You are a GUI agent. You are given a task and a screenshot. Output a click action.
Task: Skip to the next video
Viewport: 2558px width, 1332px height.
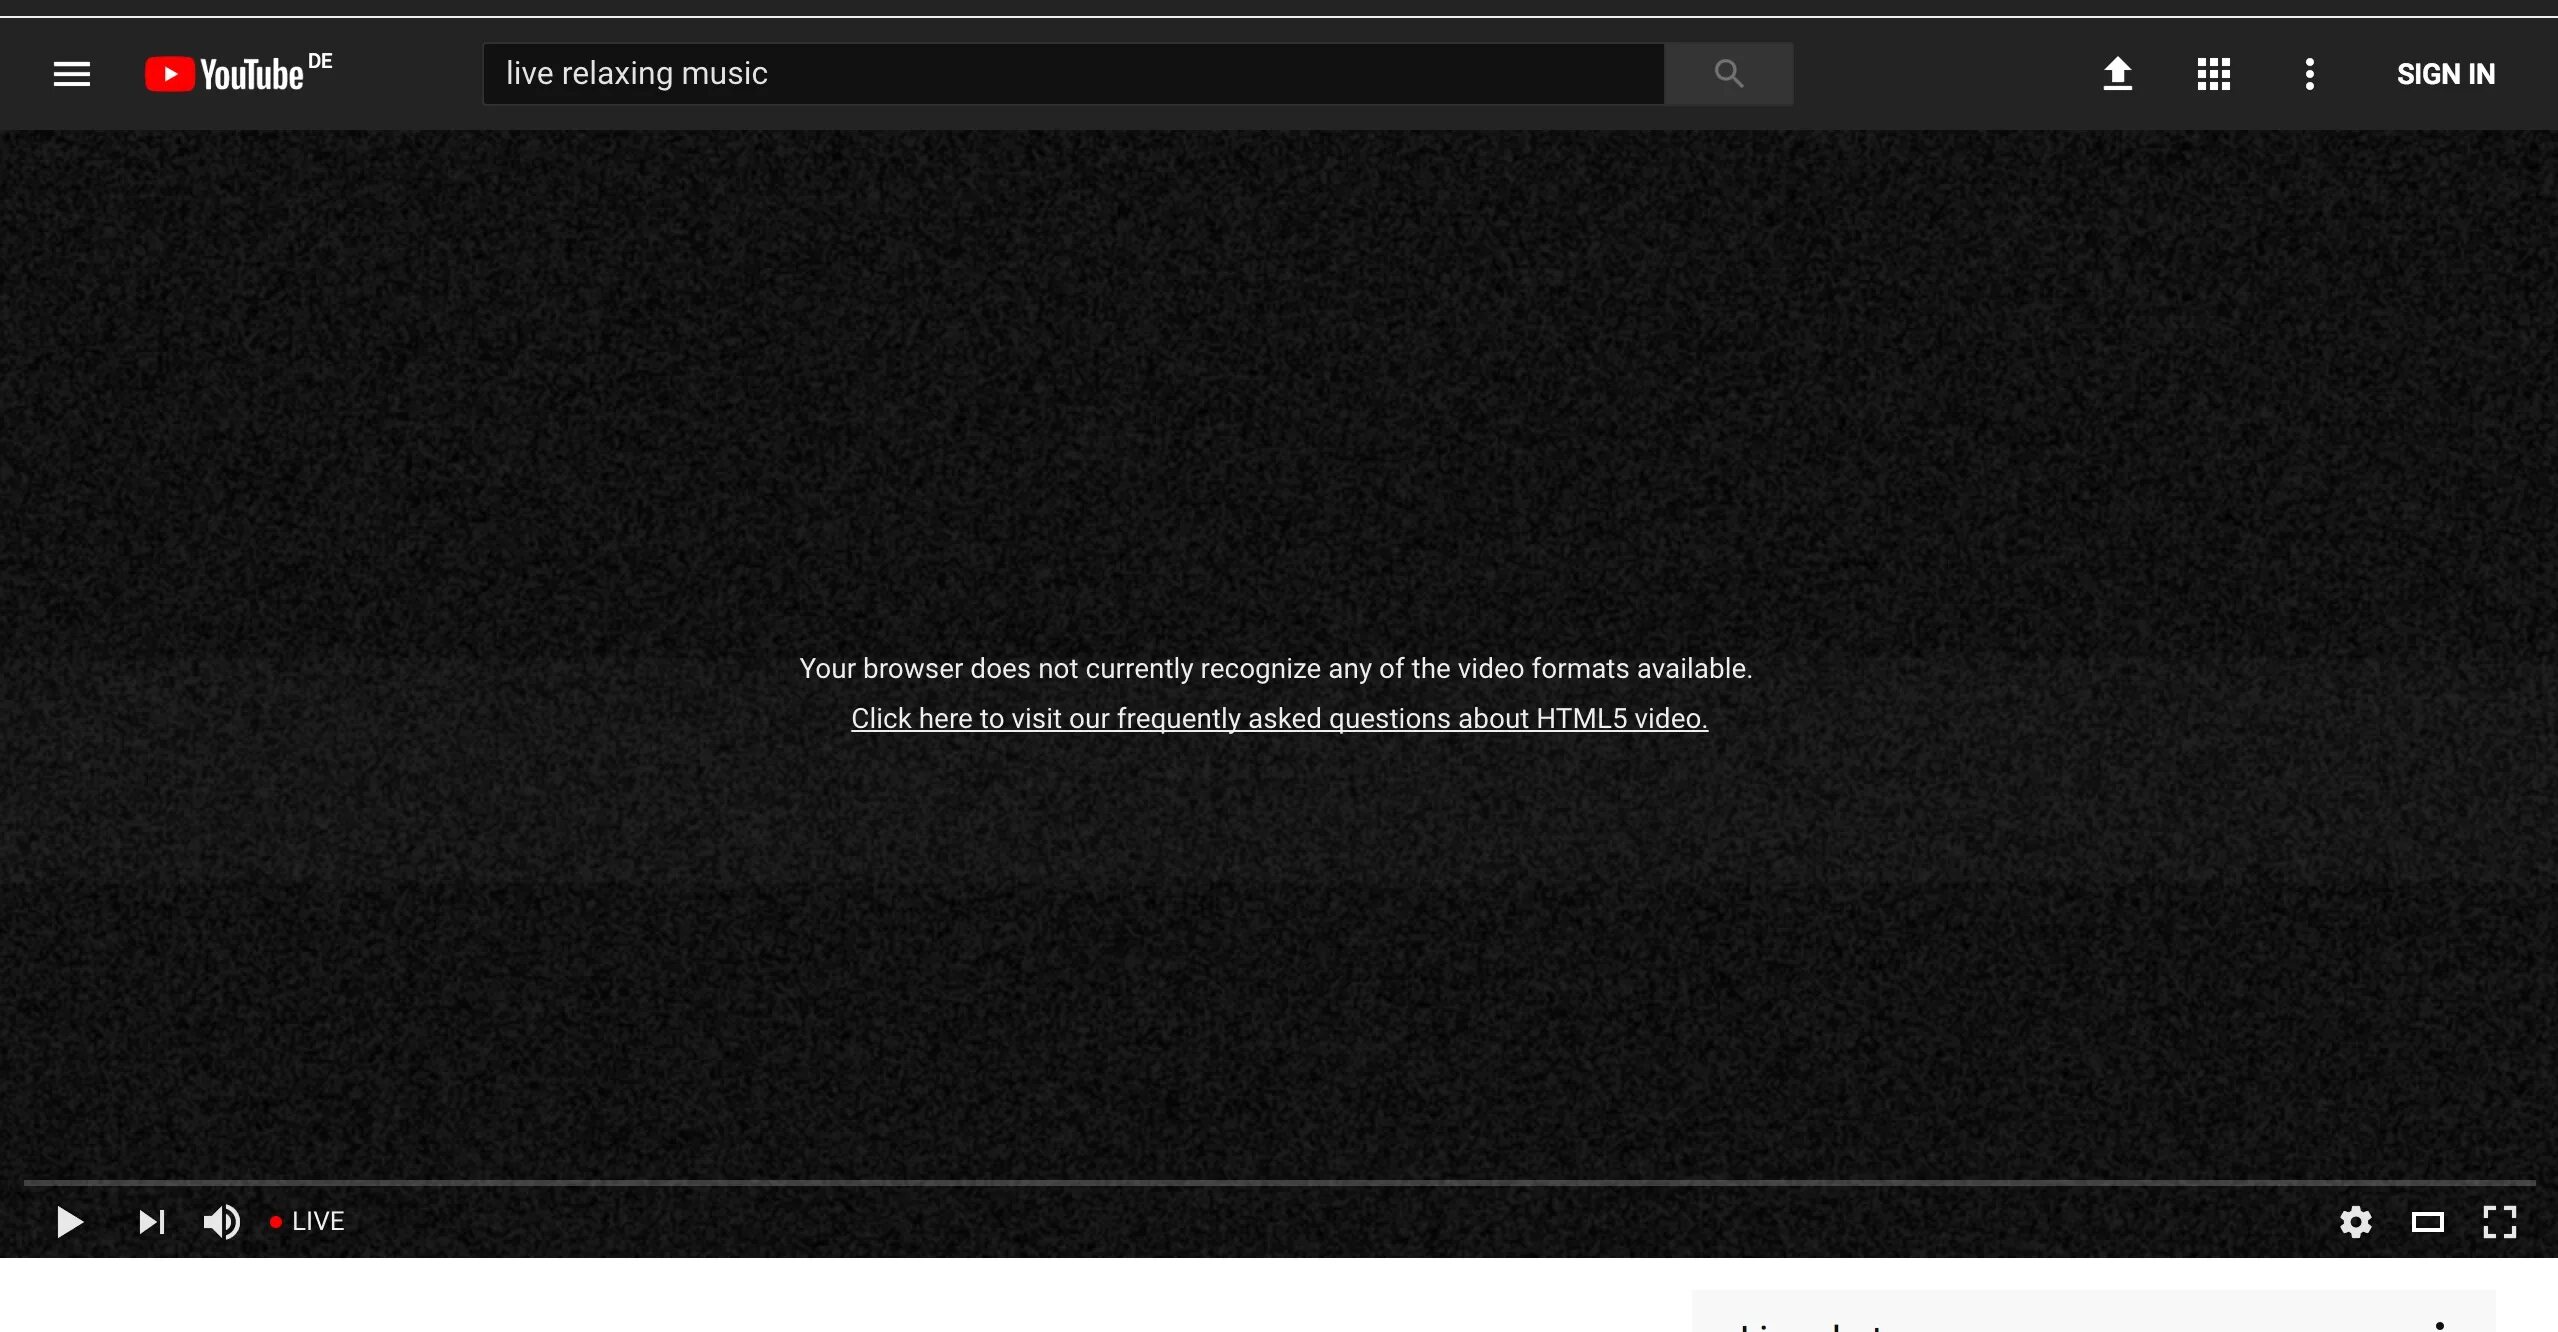coord(152,1221)
